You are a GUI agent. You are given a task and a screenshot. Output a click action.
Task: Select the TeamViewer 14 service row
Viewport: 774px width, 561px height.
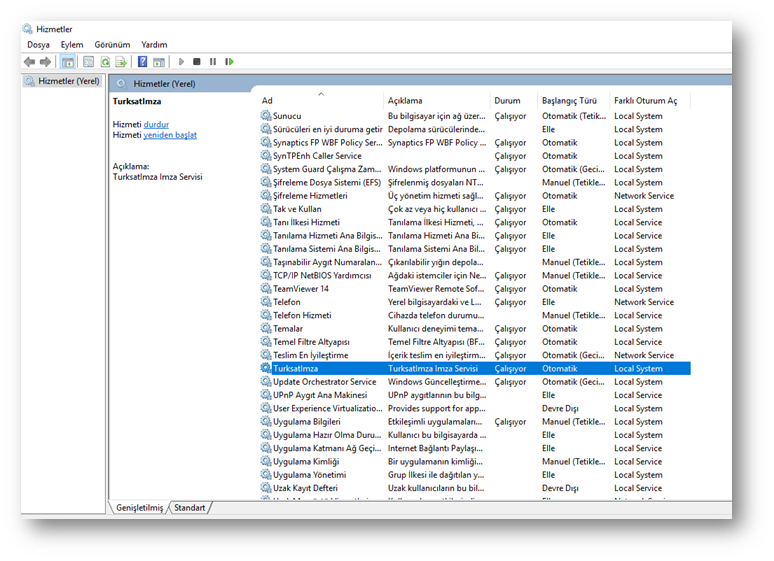pyautogui.click(x=301, y=289)
